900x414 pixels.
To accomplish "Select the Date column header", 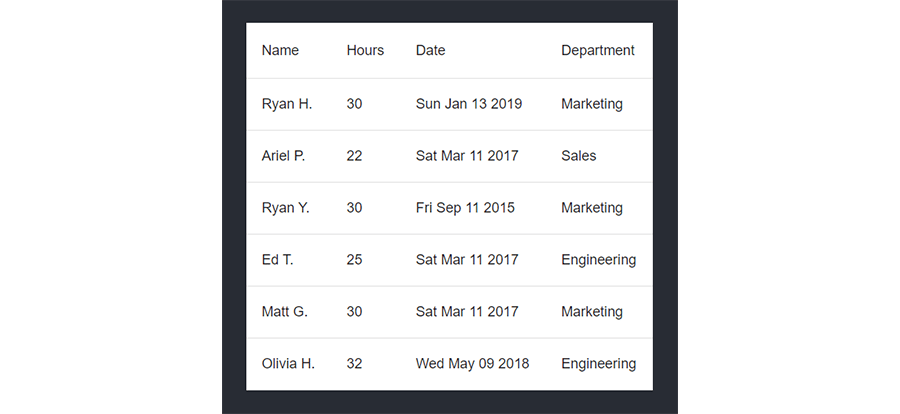I will coord(430,51).
